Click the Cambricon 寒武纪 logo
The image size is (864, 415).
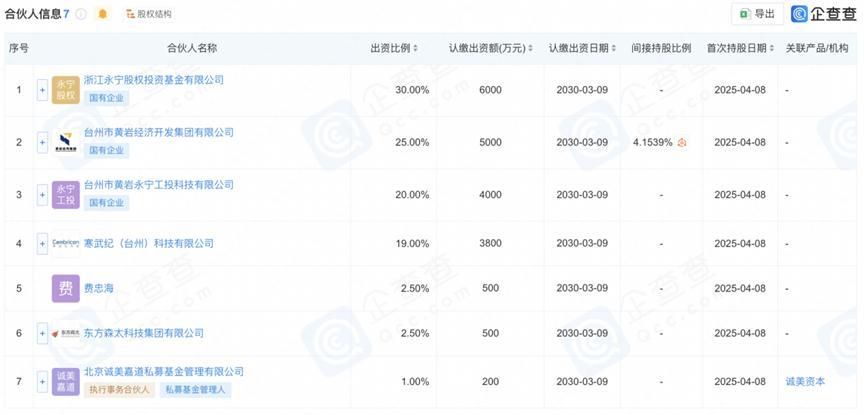(66, 243)
